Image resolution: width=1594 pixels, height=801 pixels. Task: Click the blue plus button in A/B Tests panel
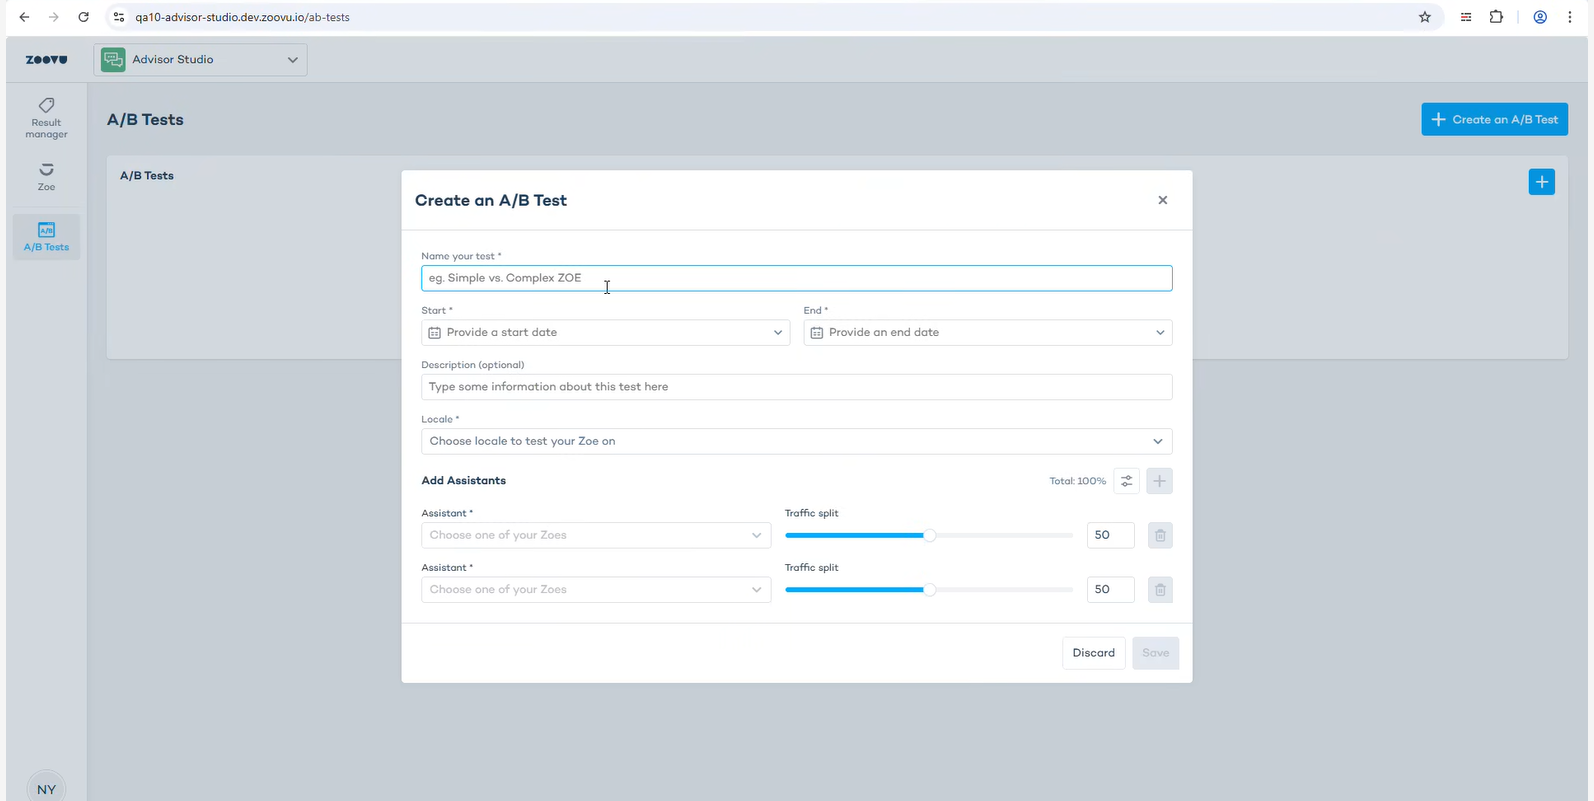pos(1541,182)
